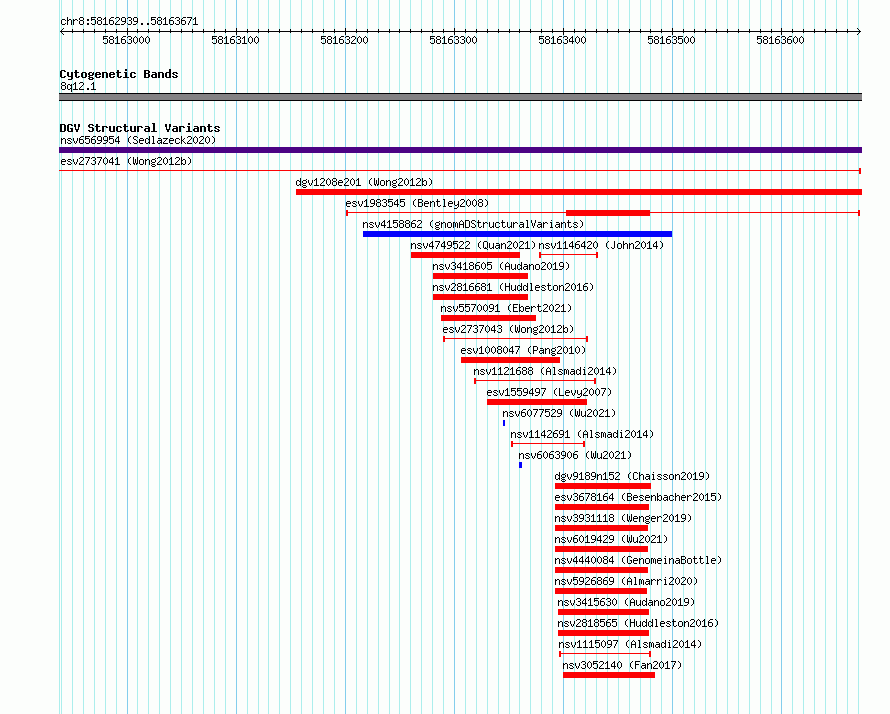Click nsv3931118 (Wenger2019) label
890x714 pixels.
(x=623, y=518)
